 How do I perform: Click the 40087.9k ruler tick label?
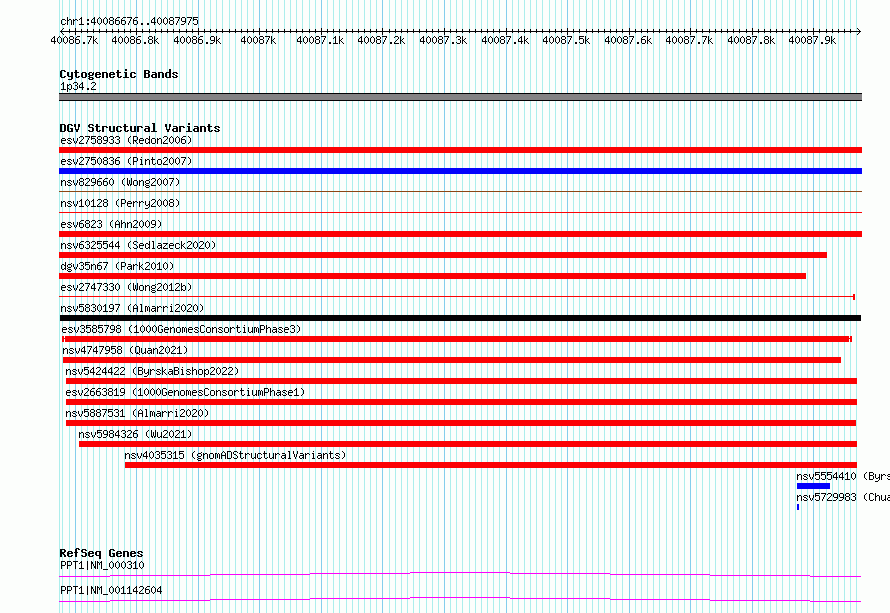click(x=813, y=41)
